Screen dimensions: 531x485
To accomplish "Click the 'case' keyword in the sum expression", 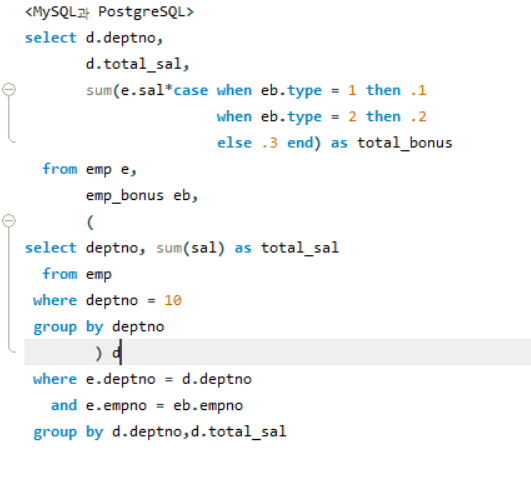I will tap(191, 90).
